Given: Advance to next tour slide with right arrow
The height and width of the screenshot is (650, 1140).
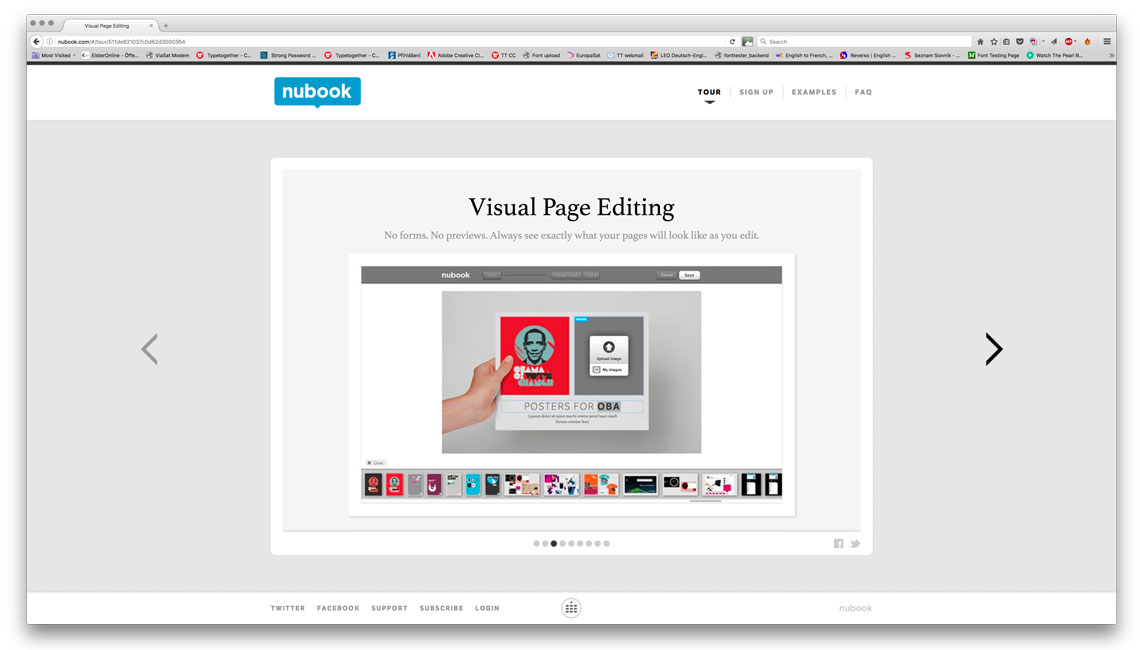Looking at the screenshot, I should click(994, 349).
